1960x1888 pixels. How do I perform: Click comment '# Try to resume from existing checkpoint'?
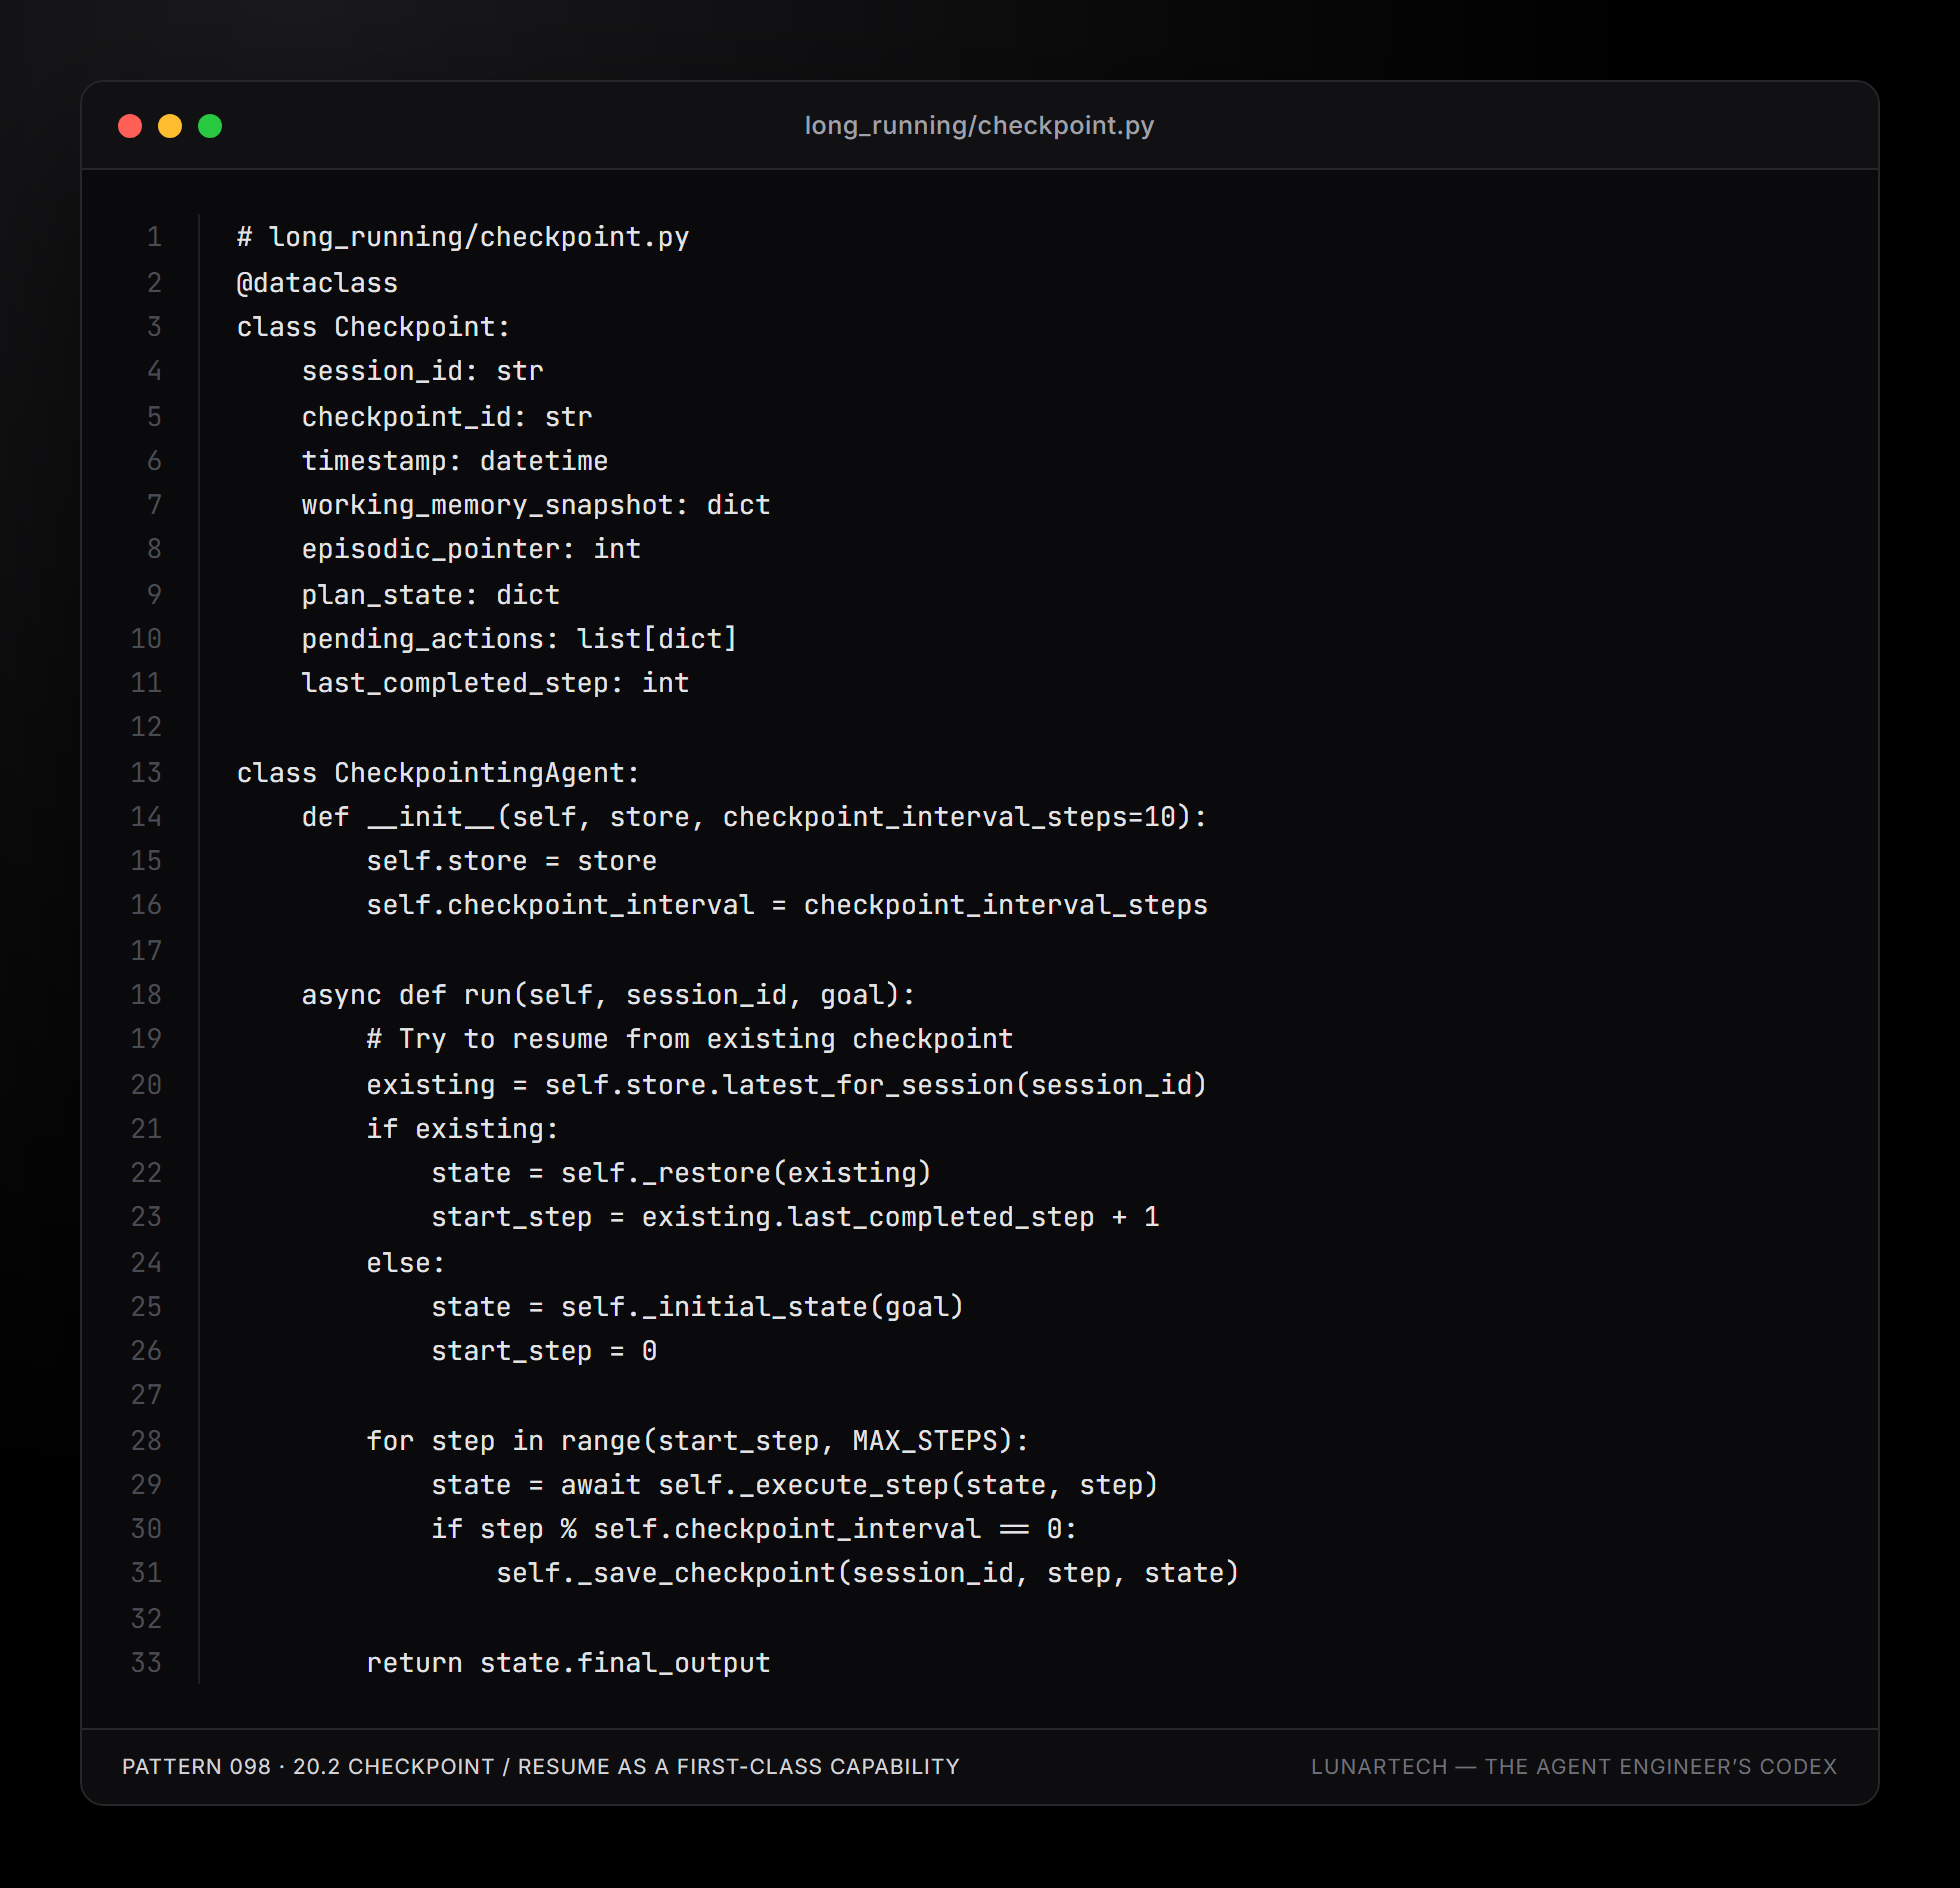pos(690,1039)
